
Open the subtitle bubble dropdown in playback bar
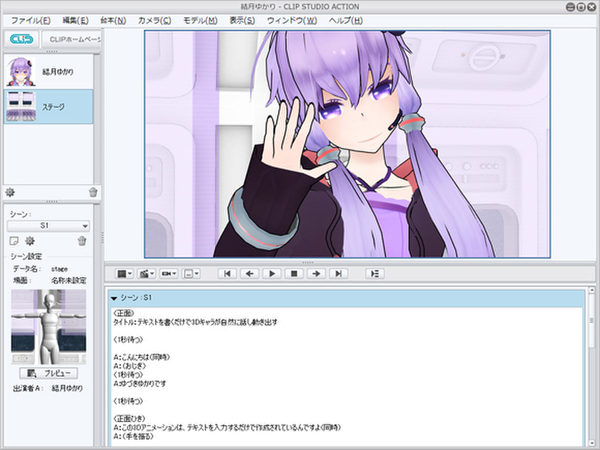click(x=191, y=274)
